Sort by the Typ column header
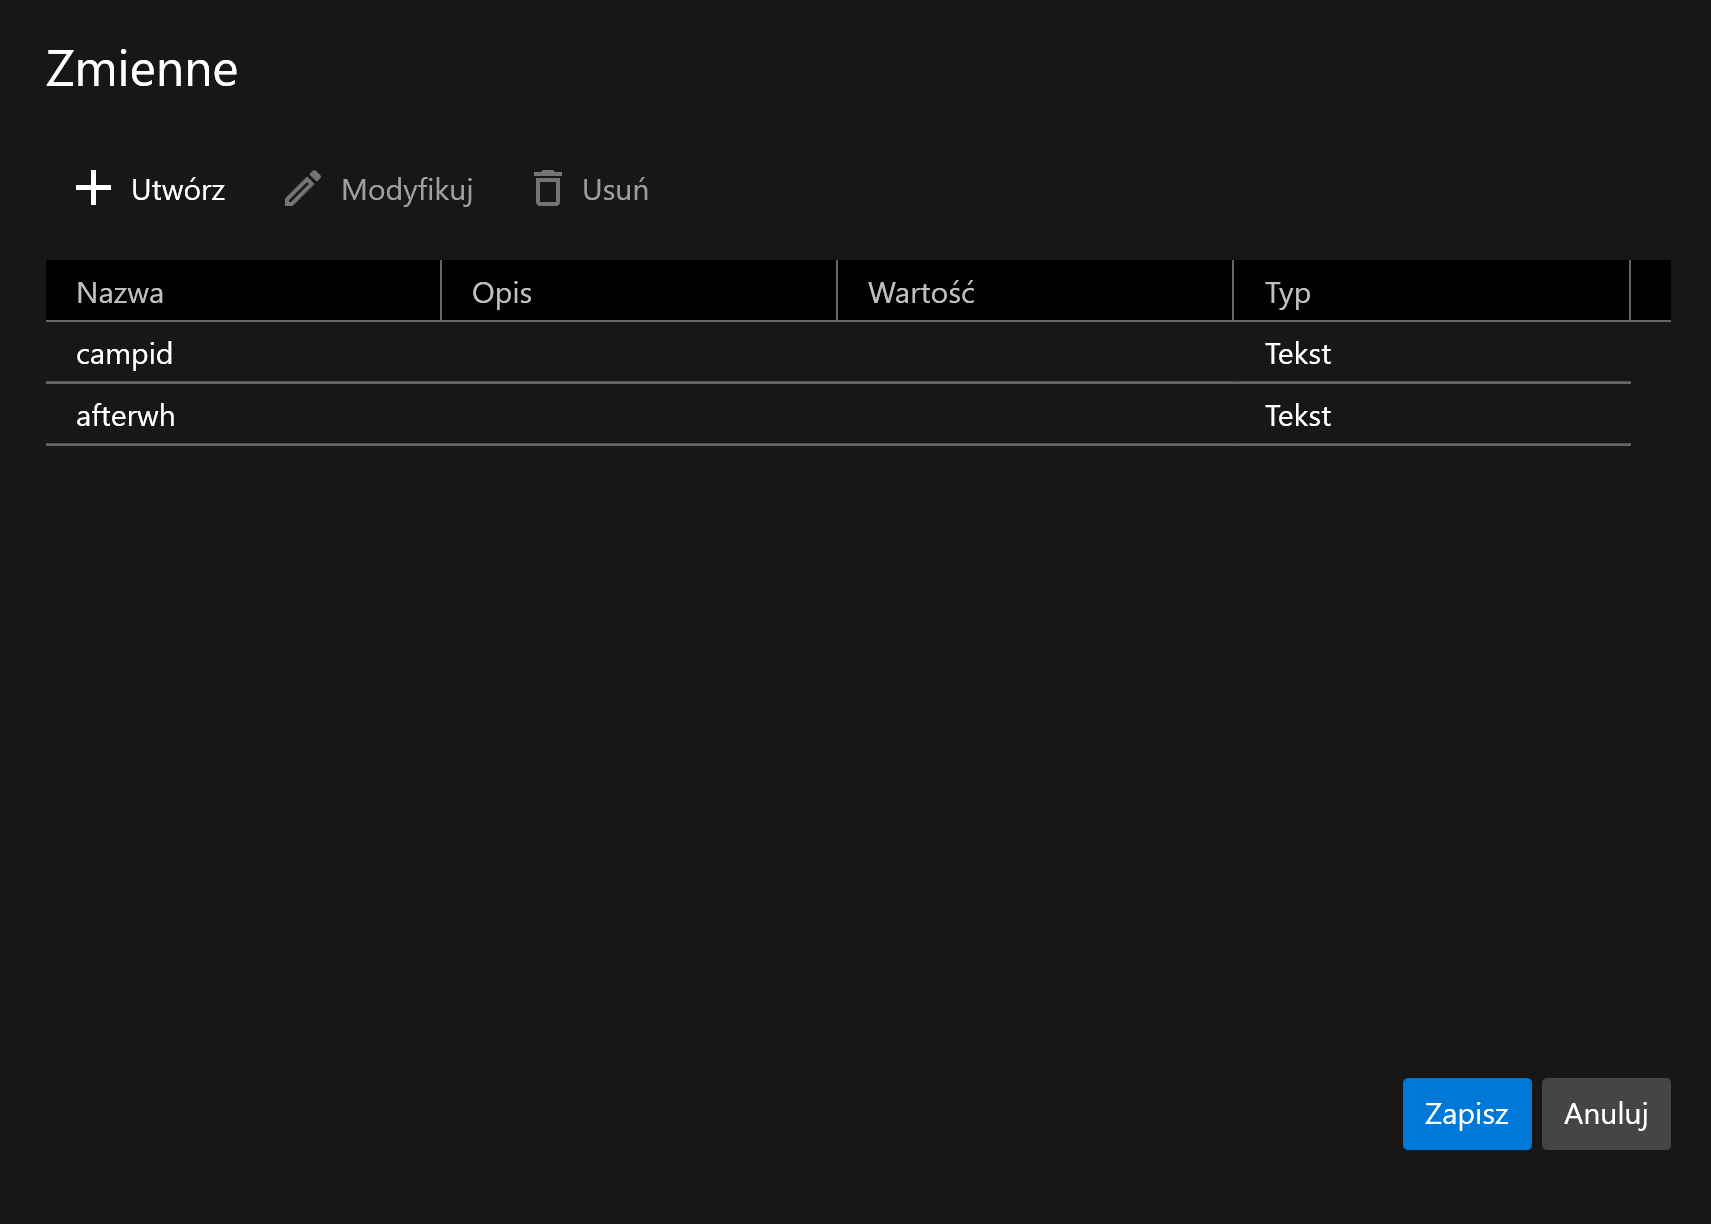1711x1224 pixels. click(1287, 293)
